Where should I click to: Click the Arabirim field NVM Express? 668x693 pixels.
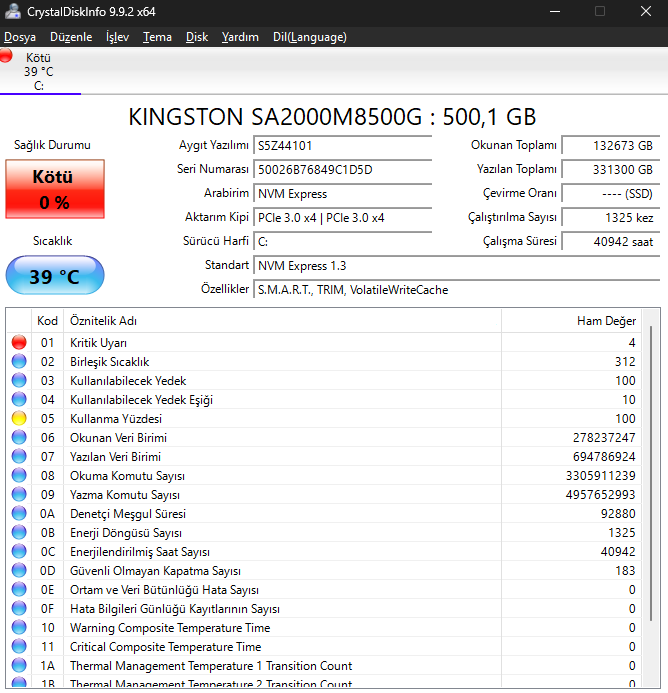click(343, 194)
